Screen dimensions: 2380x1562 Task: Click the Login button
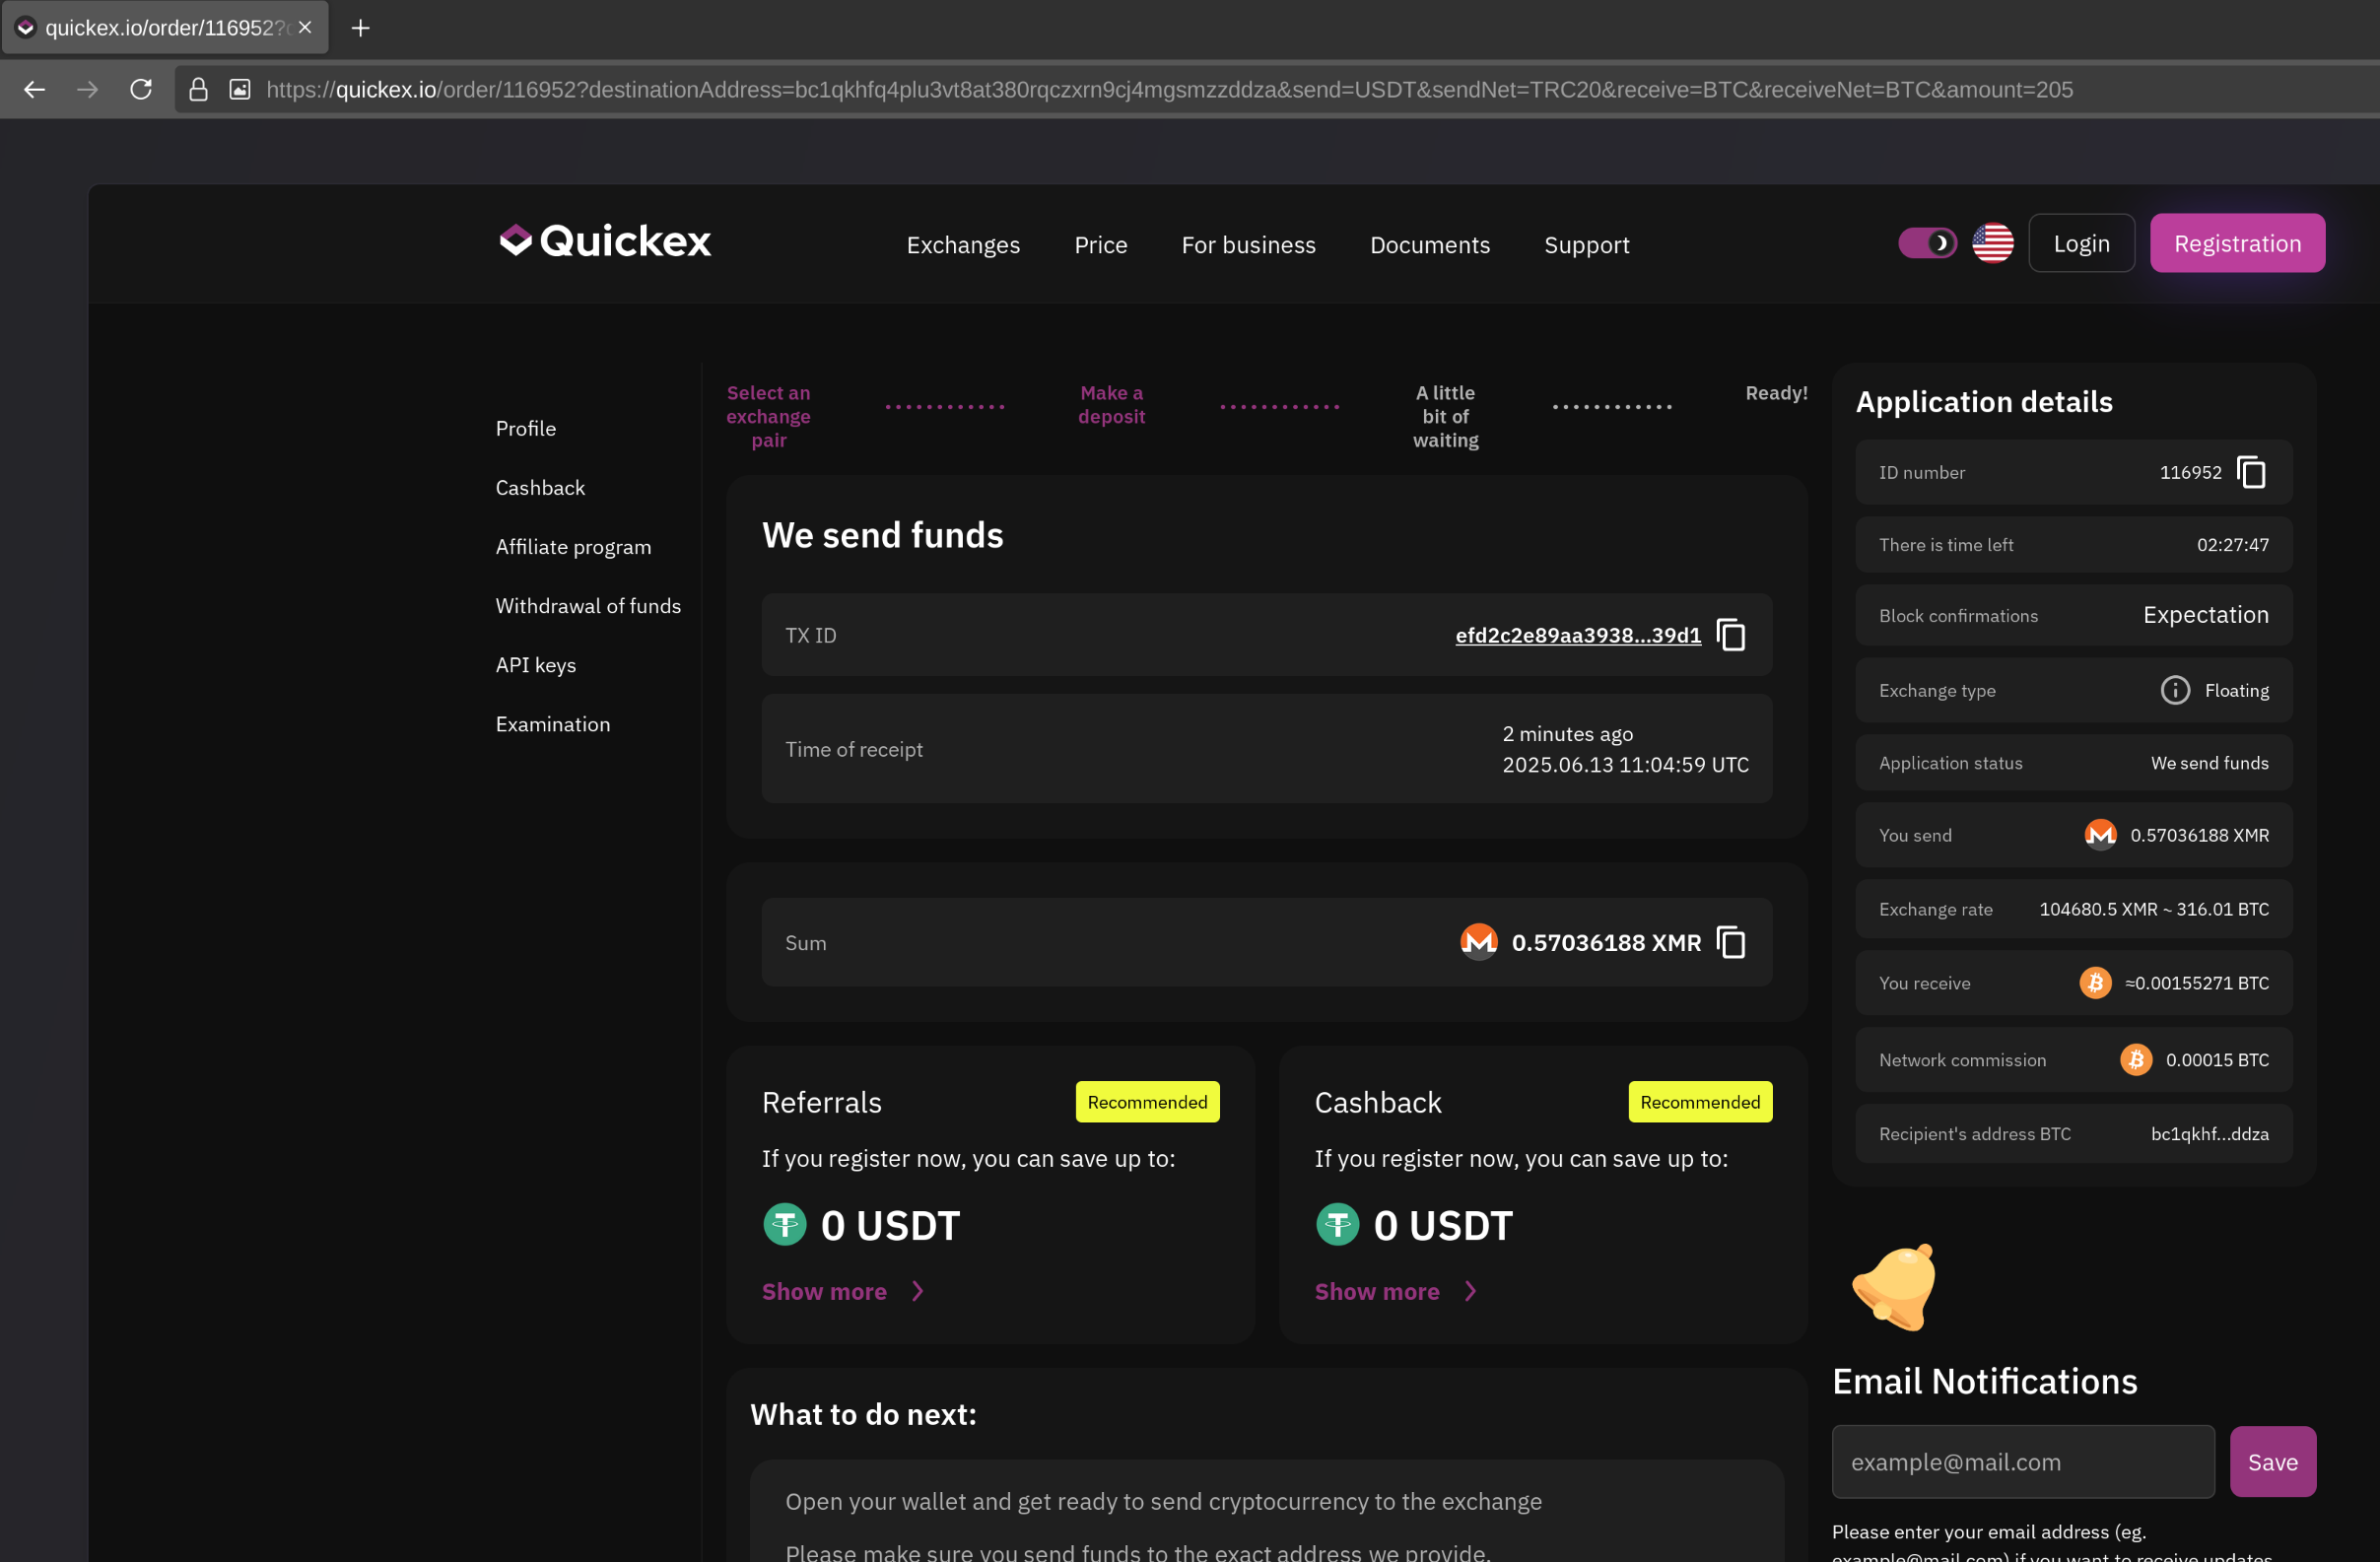tap(2081, 243)
